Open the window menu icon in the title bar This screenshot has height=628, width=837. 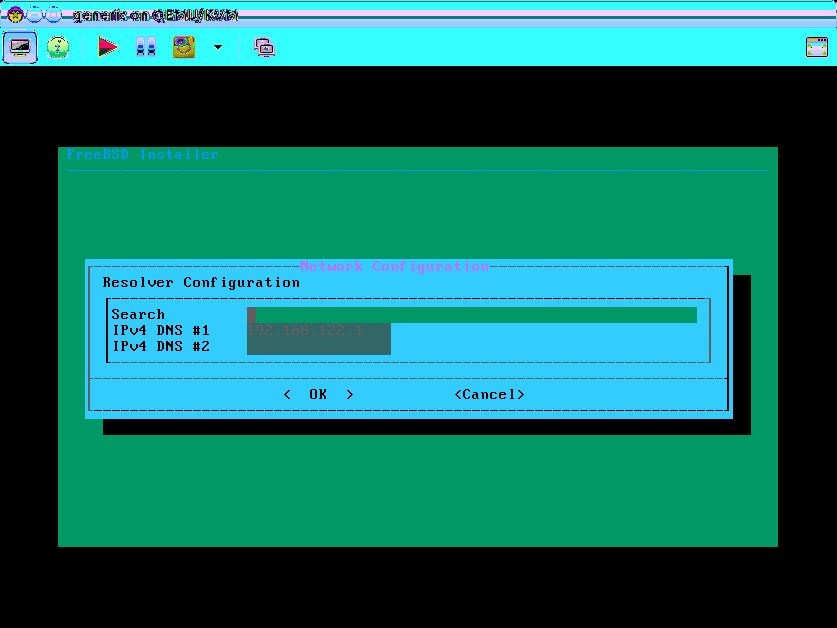coord(15,14)
